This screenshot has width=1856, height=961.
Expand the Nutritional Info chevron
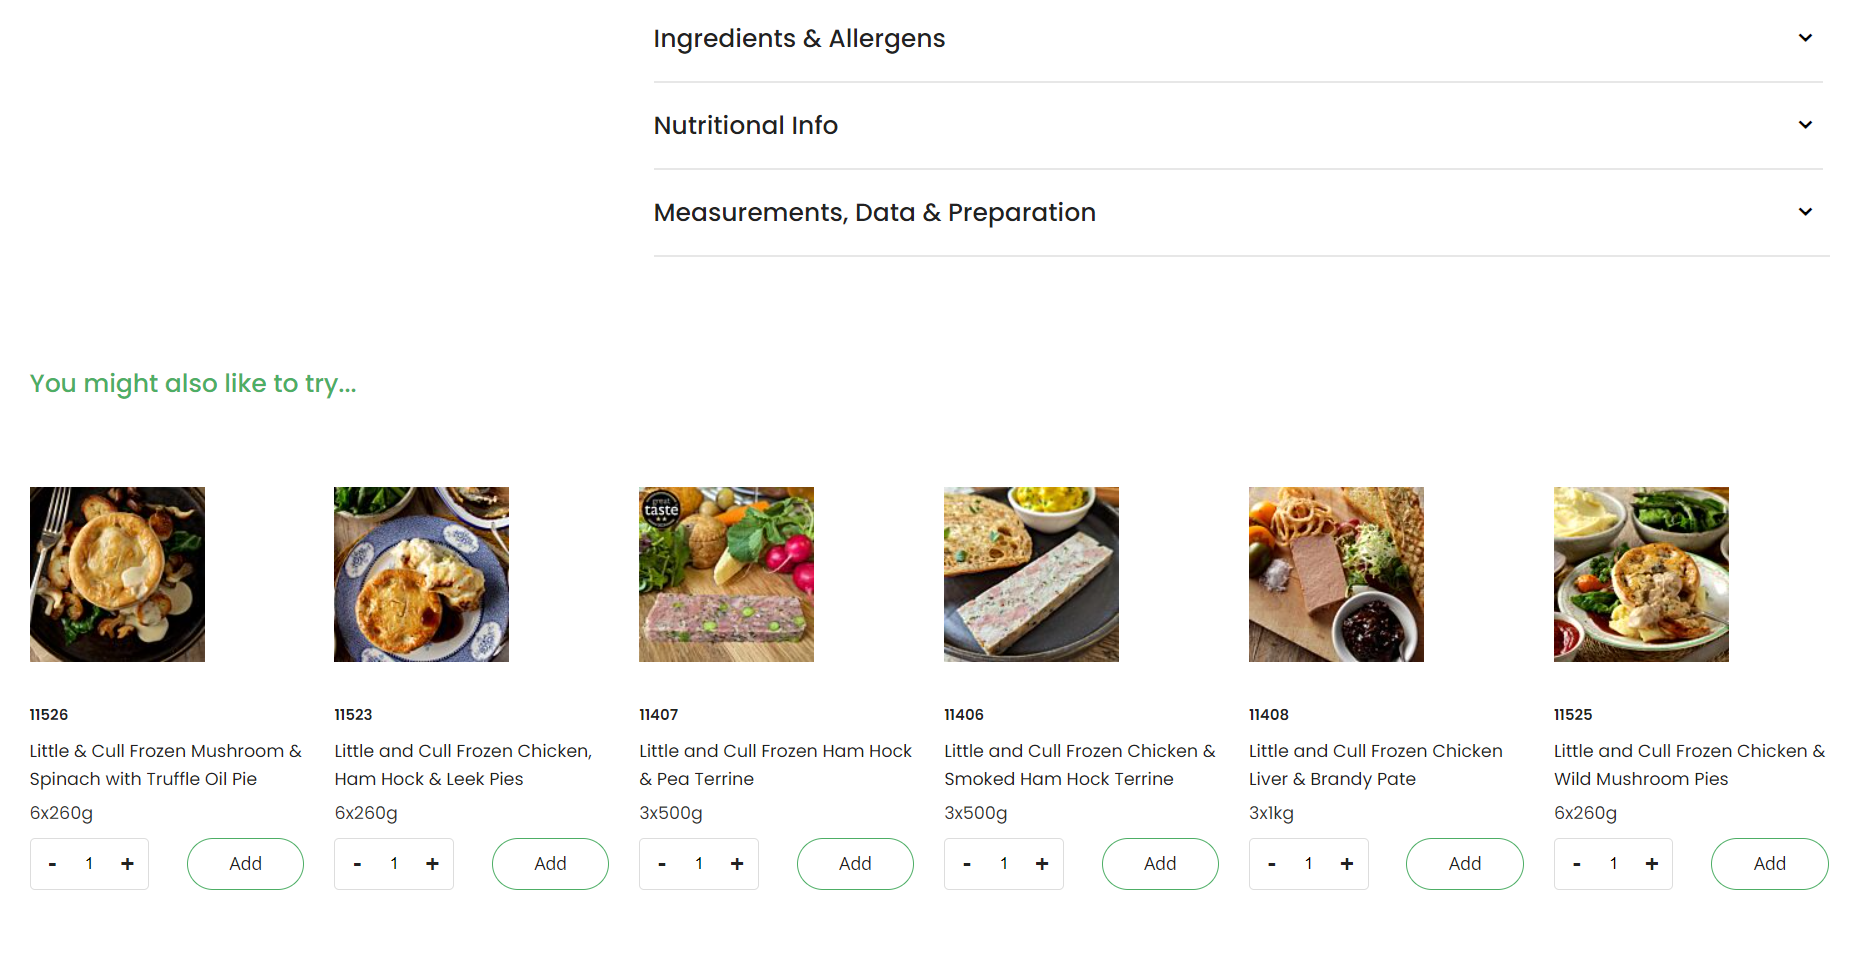click(1804, 125)
